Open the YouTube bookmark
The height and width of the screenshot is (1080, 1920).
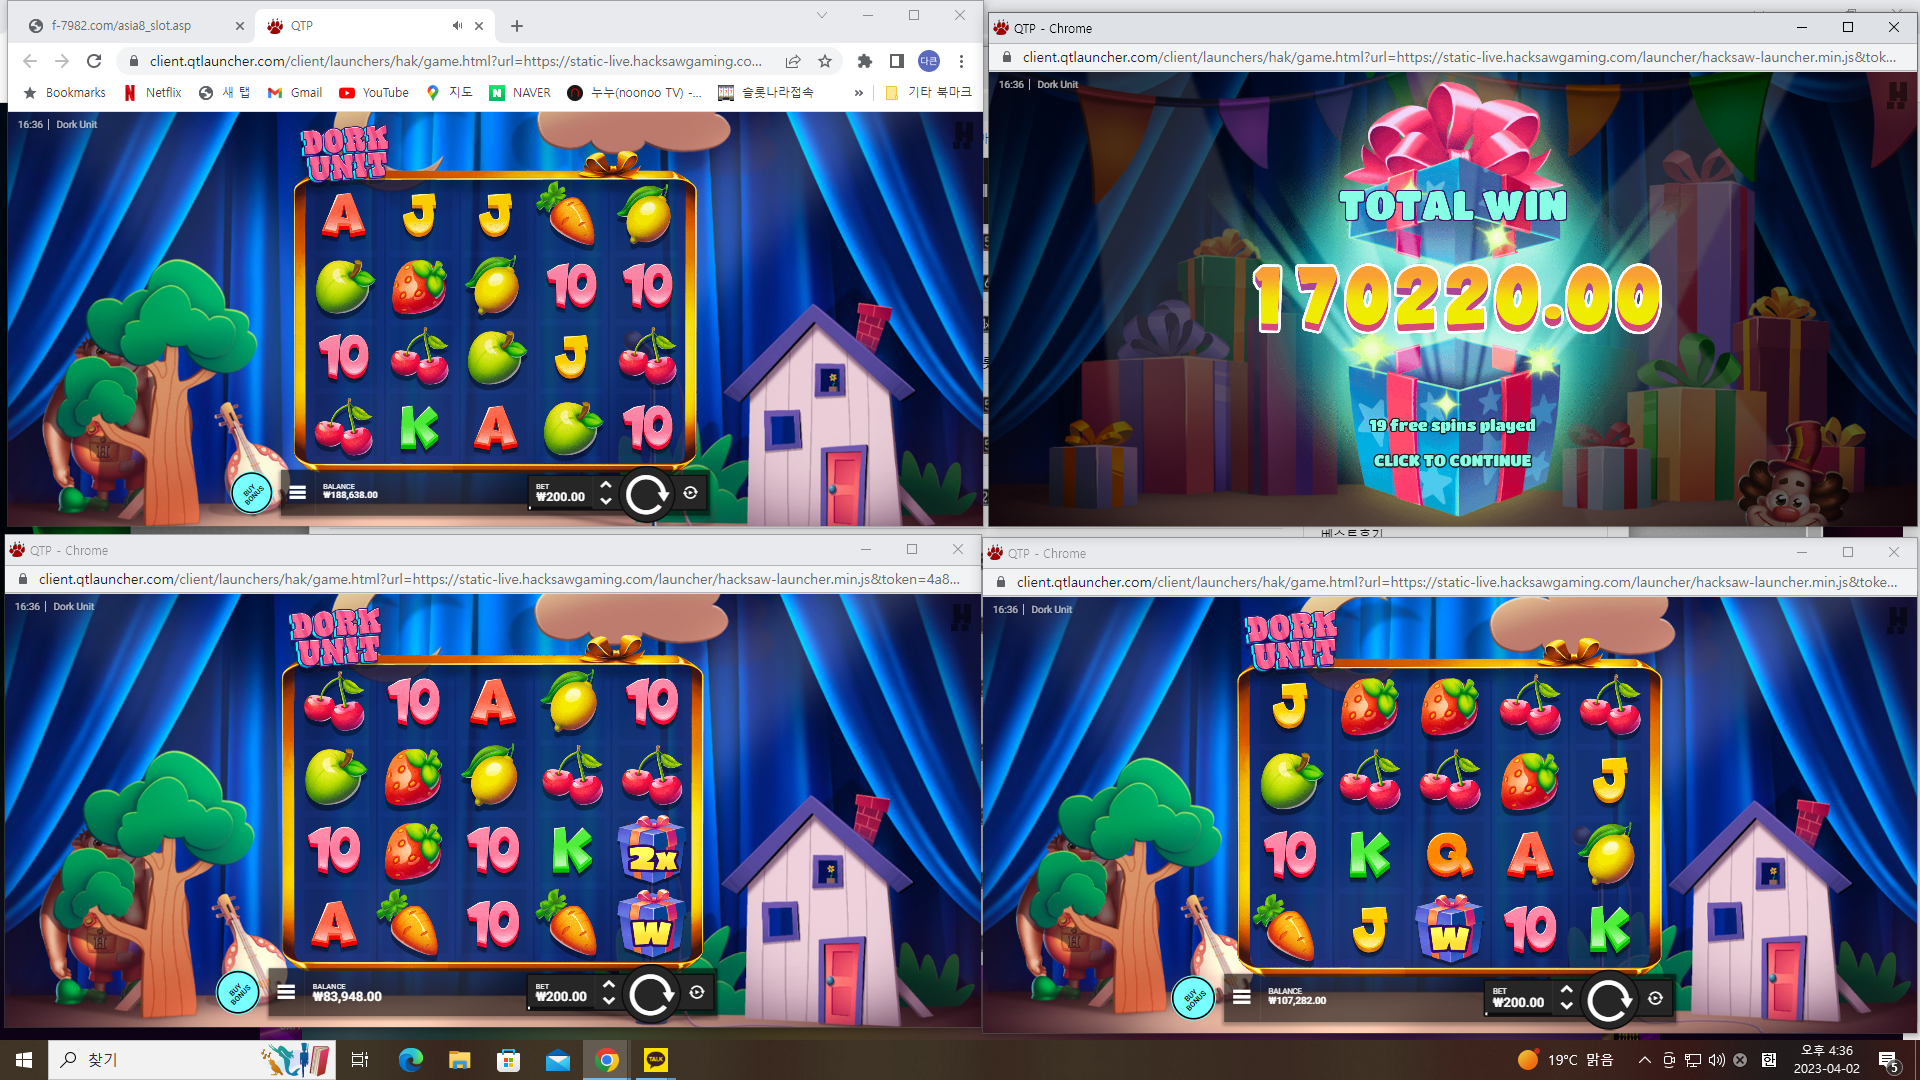[374, 93]
